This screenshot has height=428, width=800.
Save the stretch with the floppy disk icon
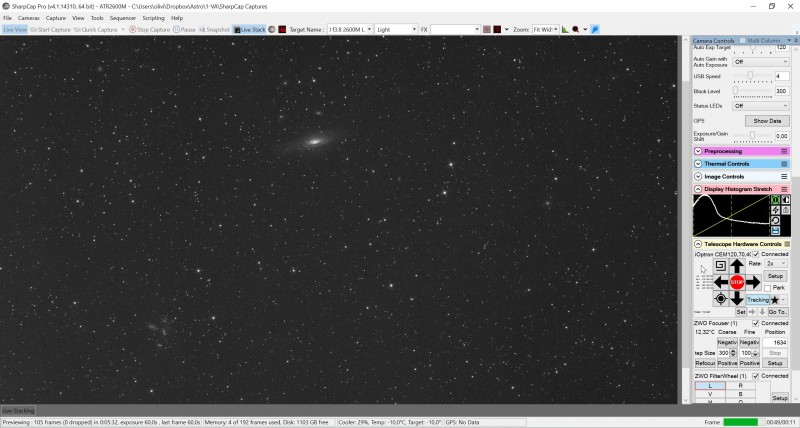[776, 231]
